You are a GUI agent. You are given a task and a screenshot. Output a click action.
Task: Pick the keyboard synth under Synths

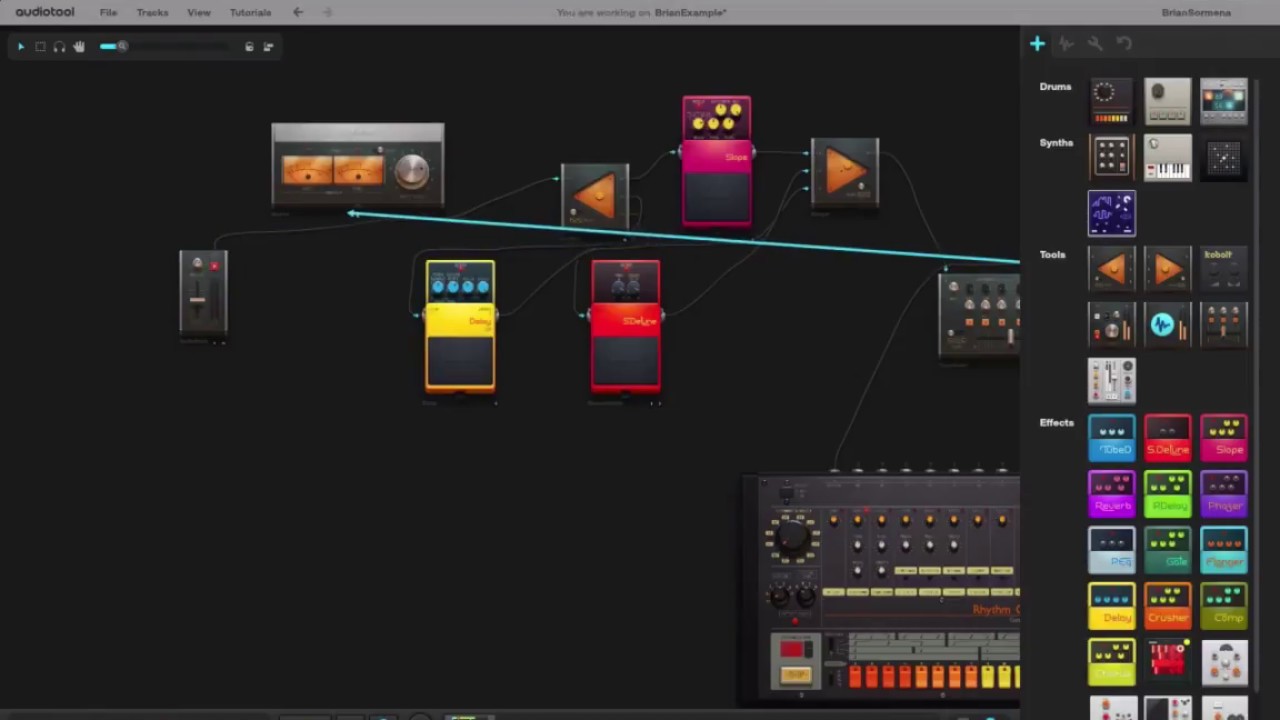pyautogui.click(x=1167, y=157)
